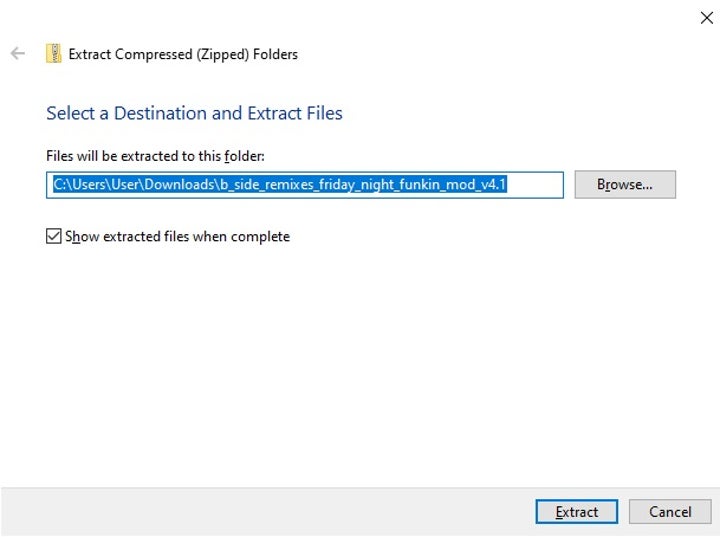720x537 pixels.
Task: Uncheck the Show extracted files checkbox
Action: click(54, 237)
